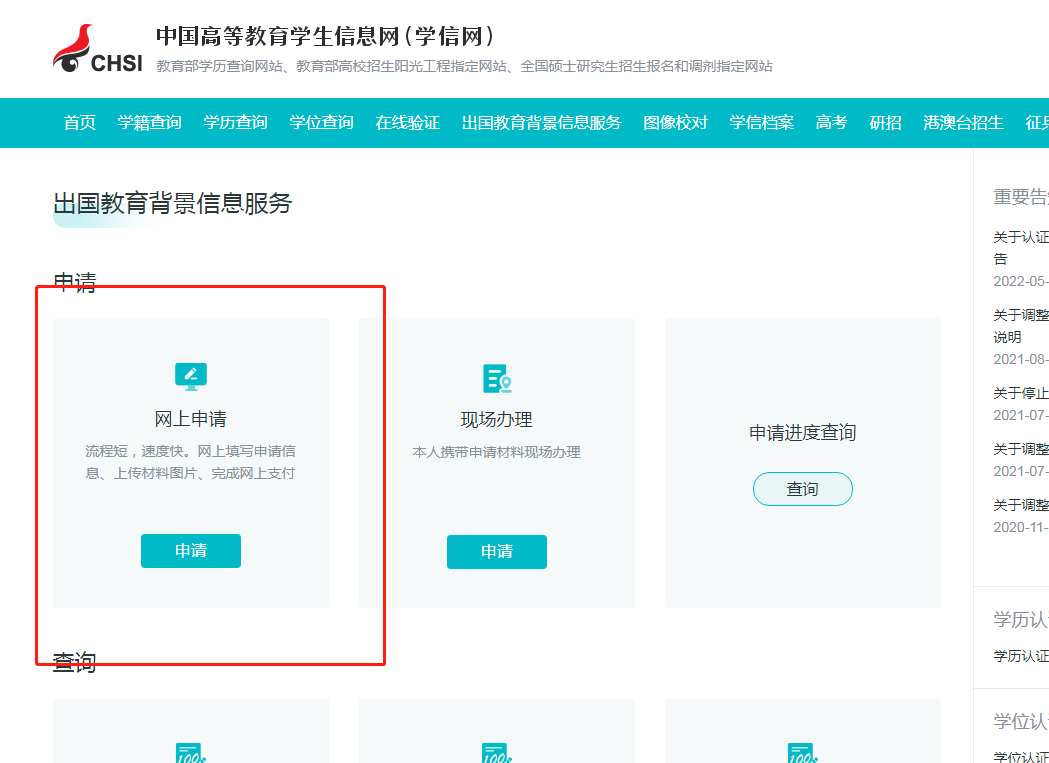The height and width of the screenshot is (763, 1049).
Task: Click the 现场办理 document icon
Action: click(496, 379)
